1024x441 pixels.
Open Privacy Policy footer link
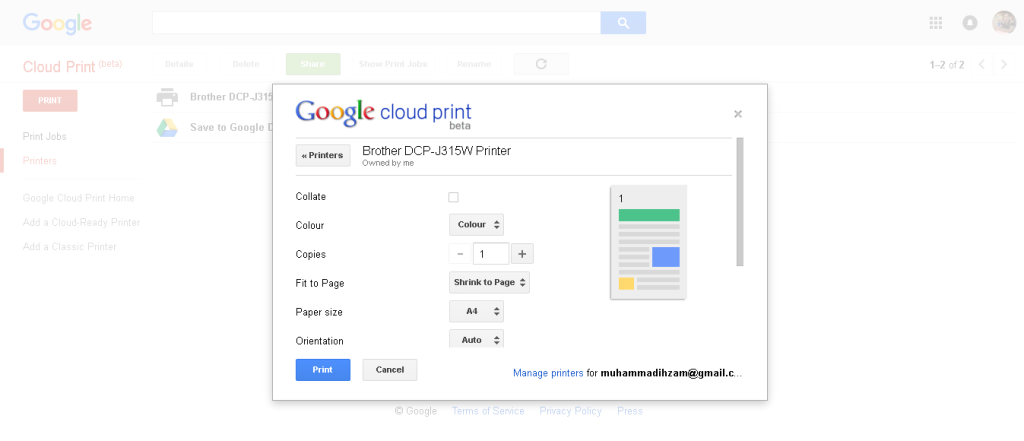point(570,411)
